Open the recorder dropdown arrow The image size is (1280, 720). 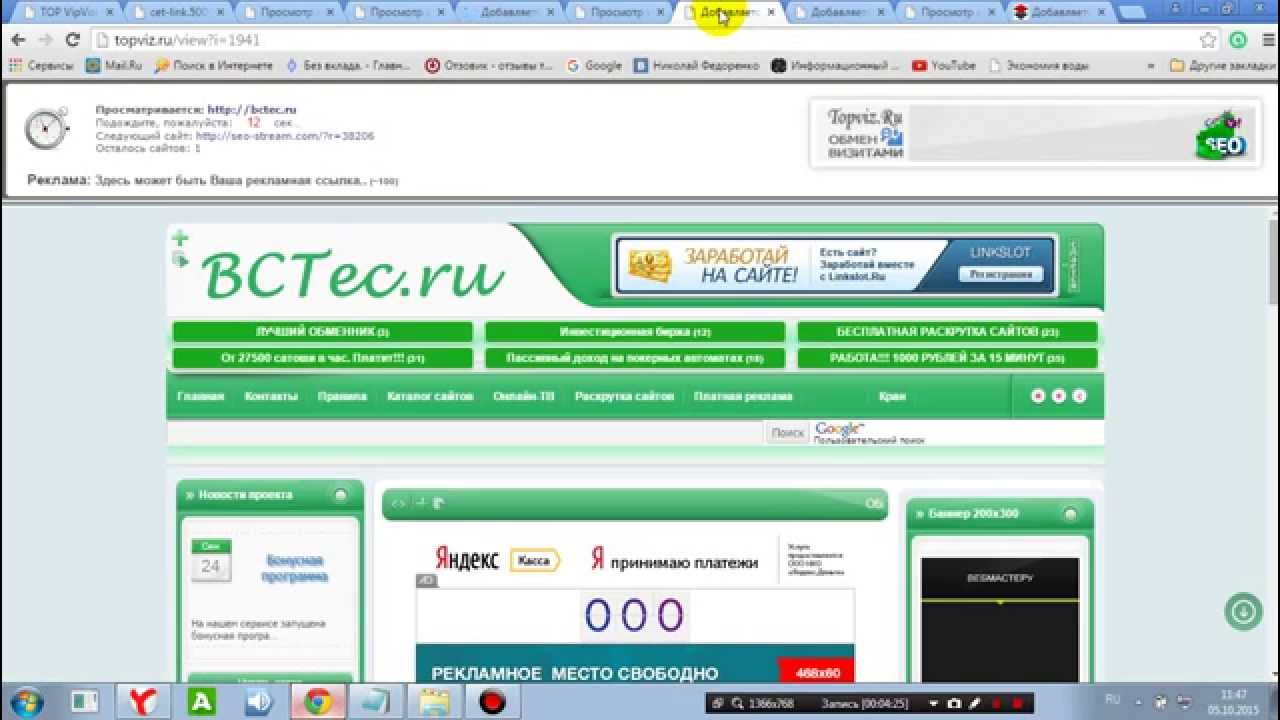click(x=933, y=703)
